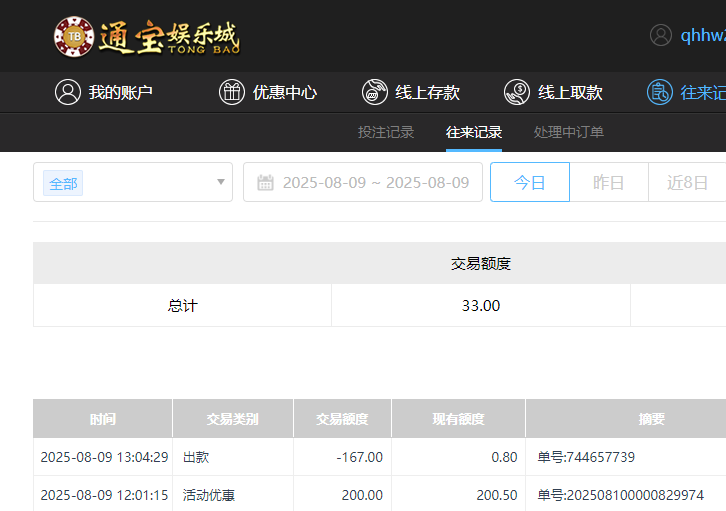Open 线上取款 withdrawal page
The image size is (726, 511).
[570, 92]
